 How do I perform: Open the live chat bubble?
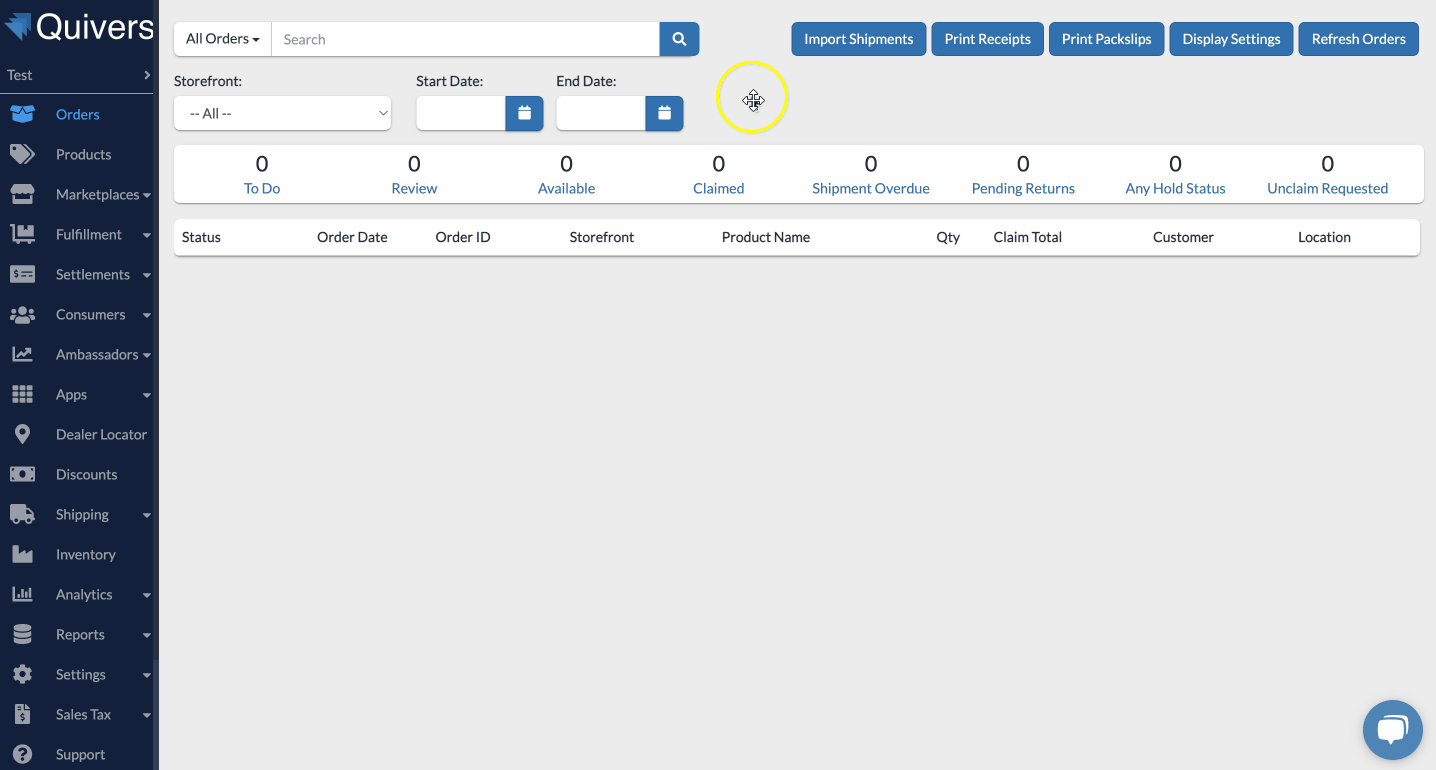click(1393, 730)
